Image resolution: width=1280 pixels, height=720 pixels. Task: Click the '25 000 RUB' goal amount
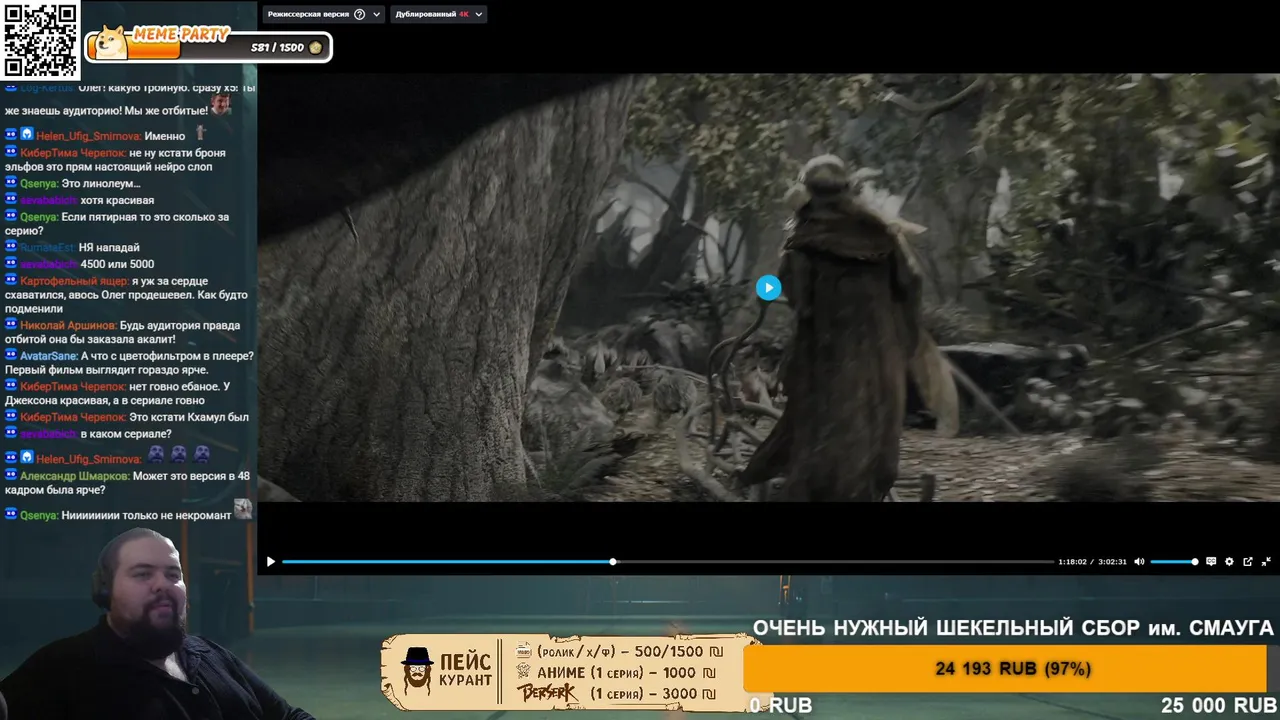[1217, 706]
